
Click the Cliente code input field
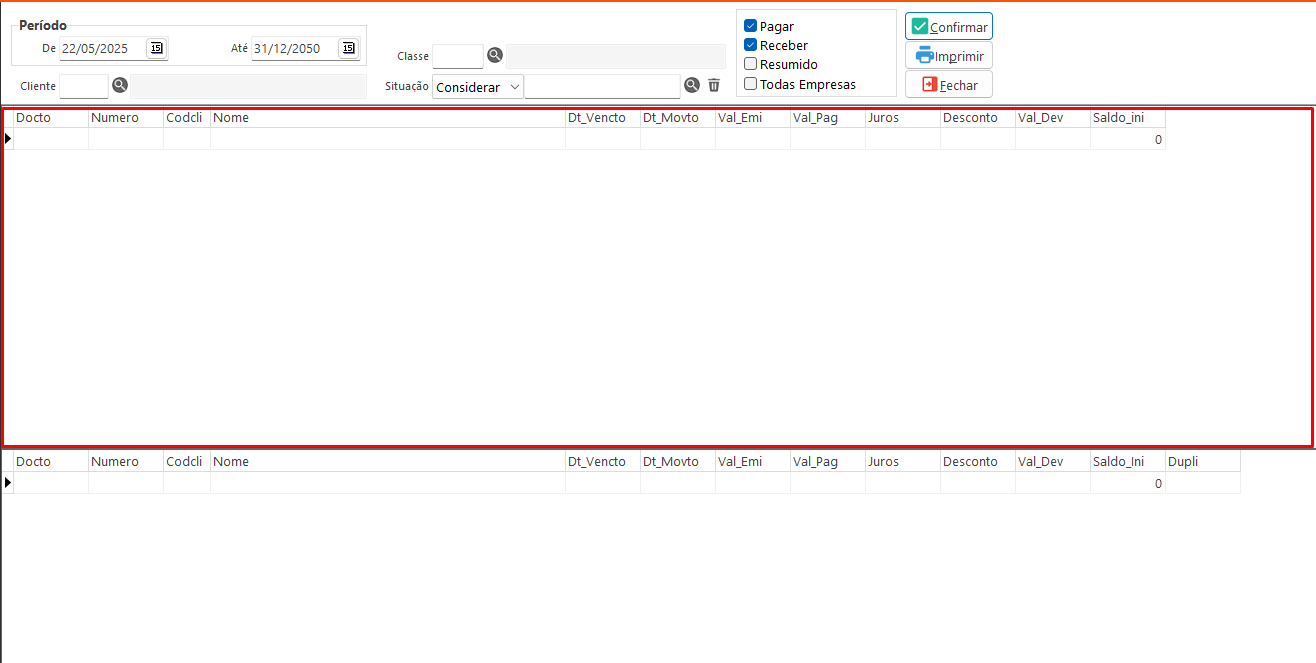[x=84, y=87]
